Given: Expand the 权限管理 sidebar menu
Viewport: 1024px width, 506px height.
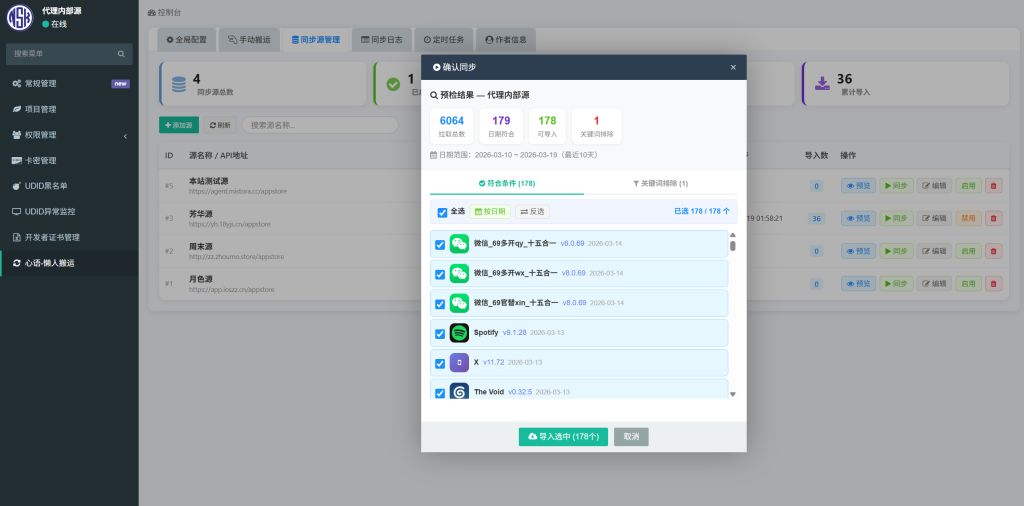Looking at the screenshot, I should (x=69, y=135).
